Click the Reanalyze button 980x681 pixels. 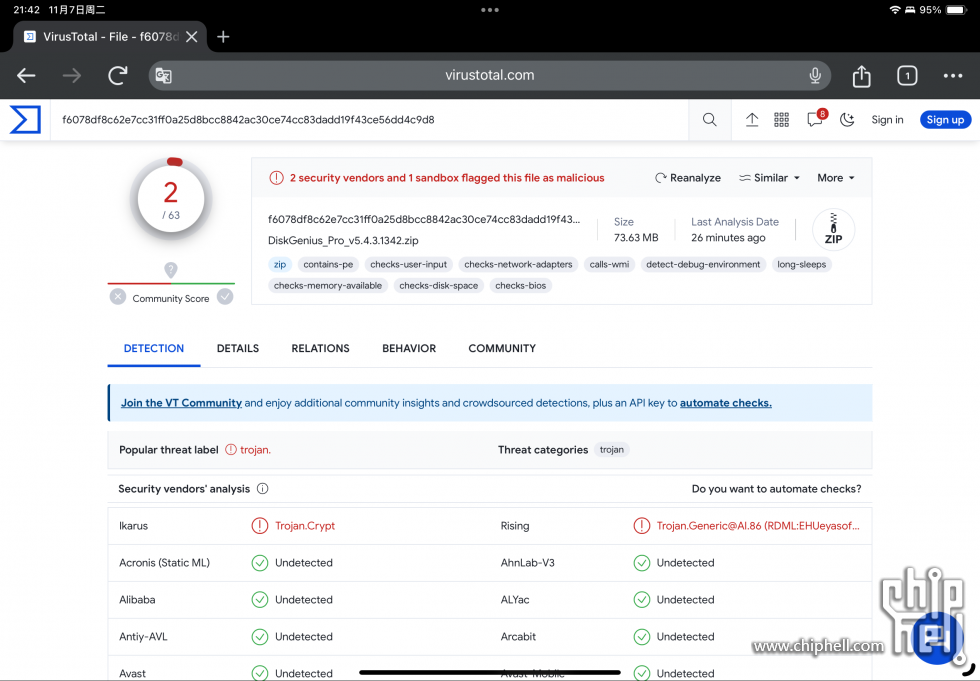point(688,178)
